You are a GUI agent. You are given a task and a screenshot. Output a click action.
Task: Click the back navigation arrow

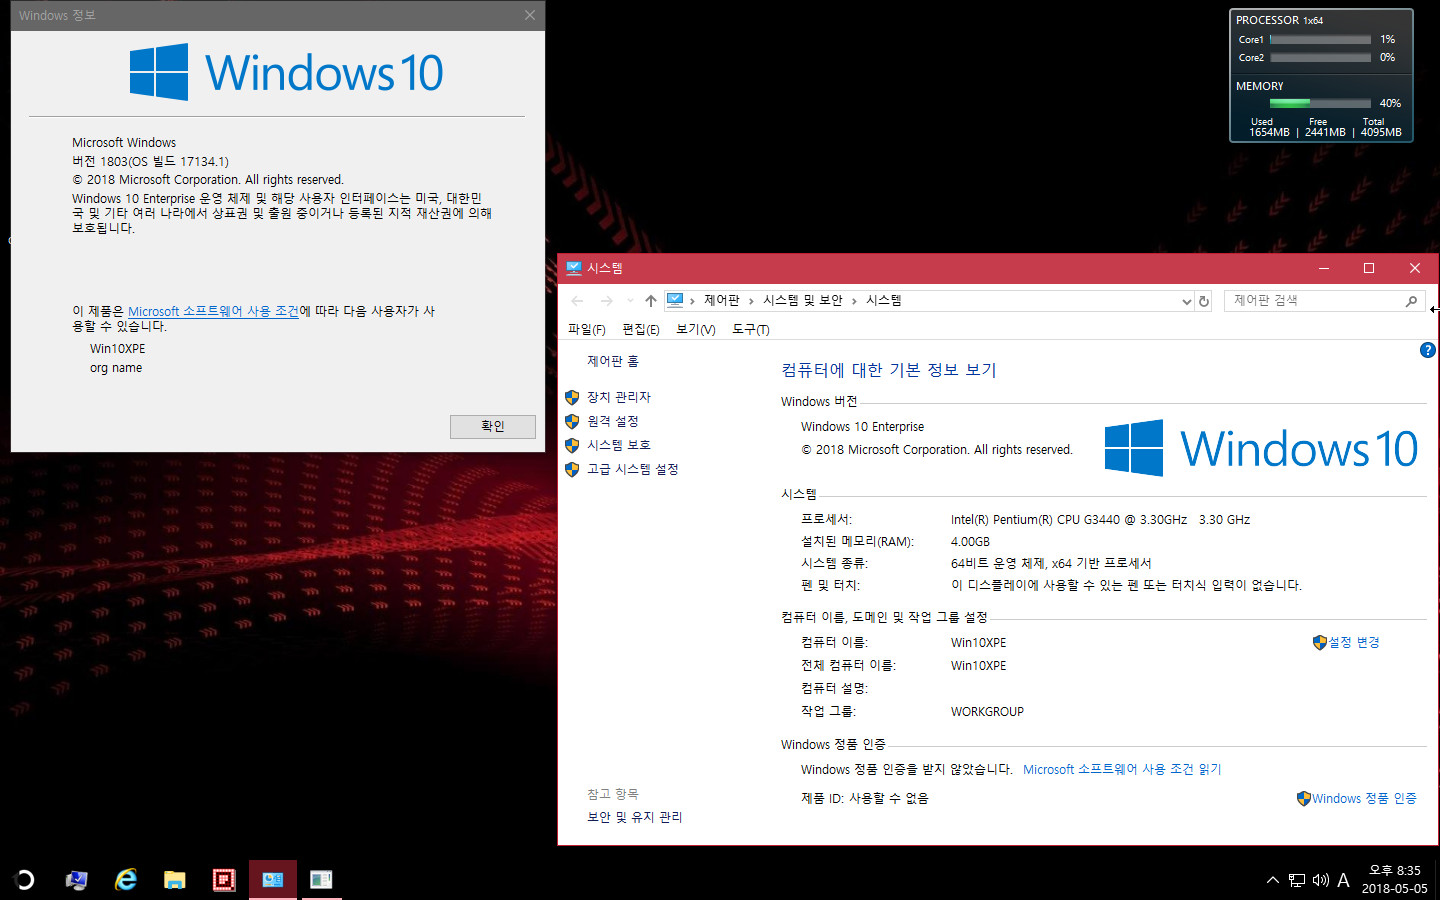pyautogui.click(x=577, y=300)
